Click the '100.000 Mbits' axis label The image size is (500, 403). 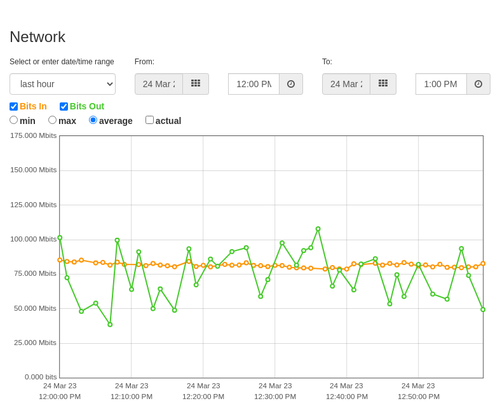(33, 239)
